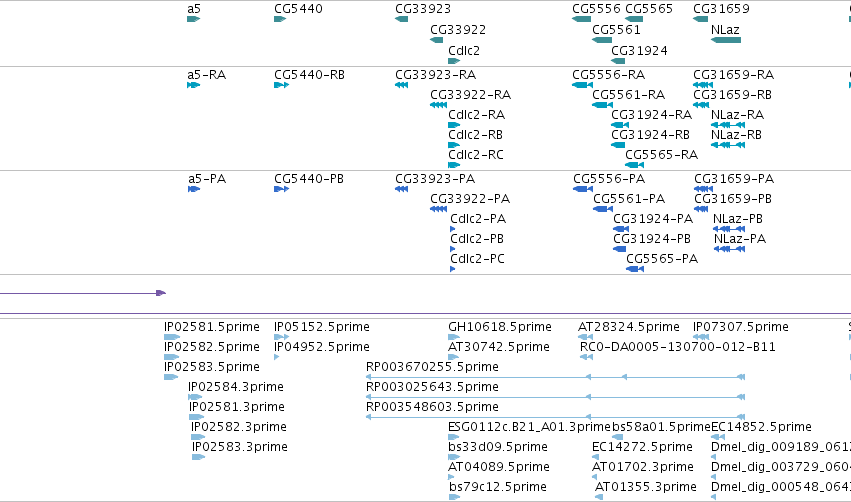Click the RP003548603.5prime alignment line
851x502 pixels.
click(556, 417)
